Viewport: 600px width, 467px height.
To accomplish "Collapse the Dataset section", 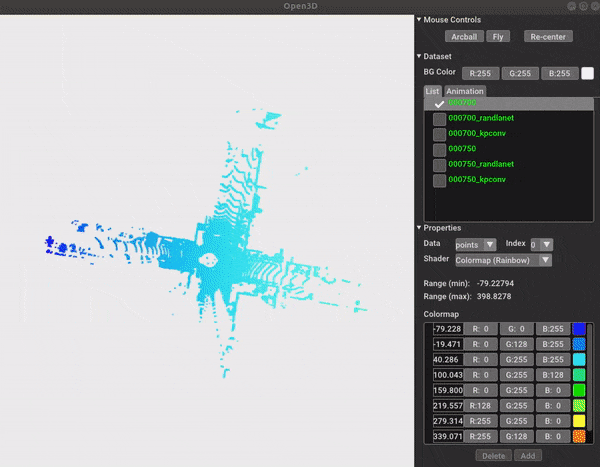I will click(419, 56).
